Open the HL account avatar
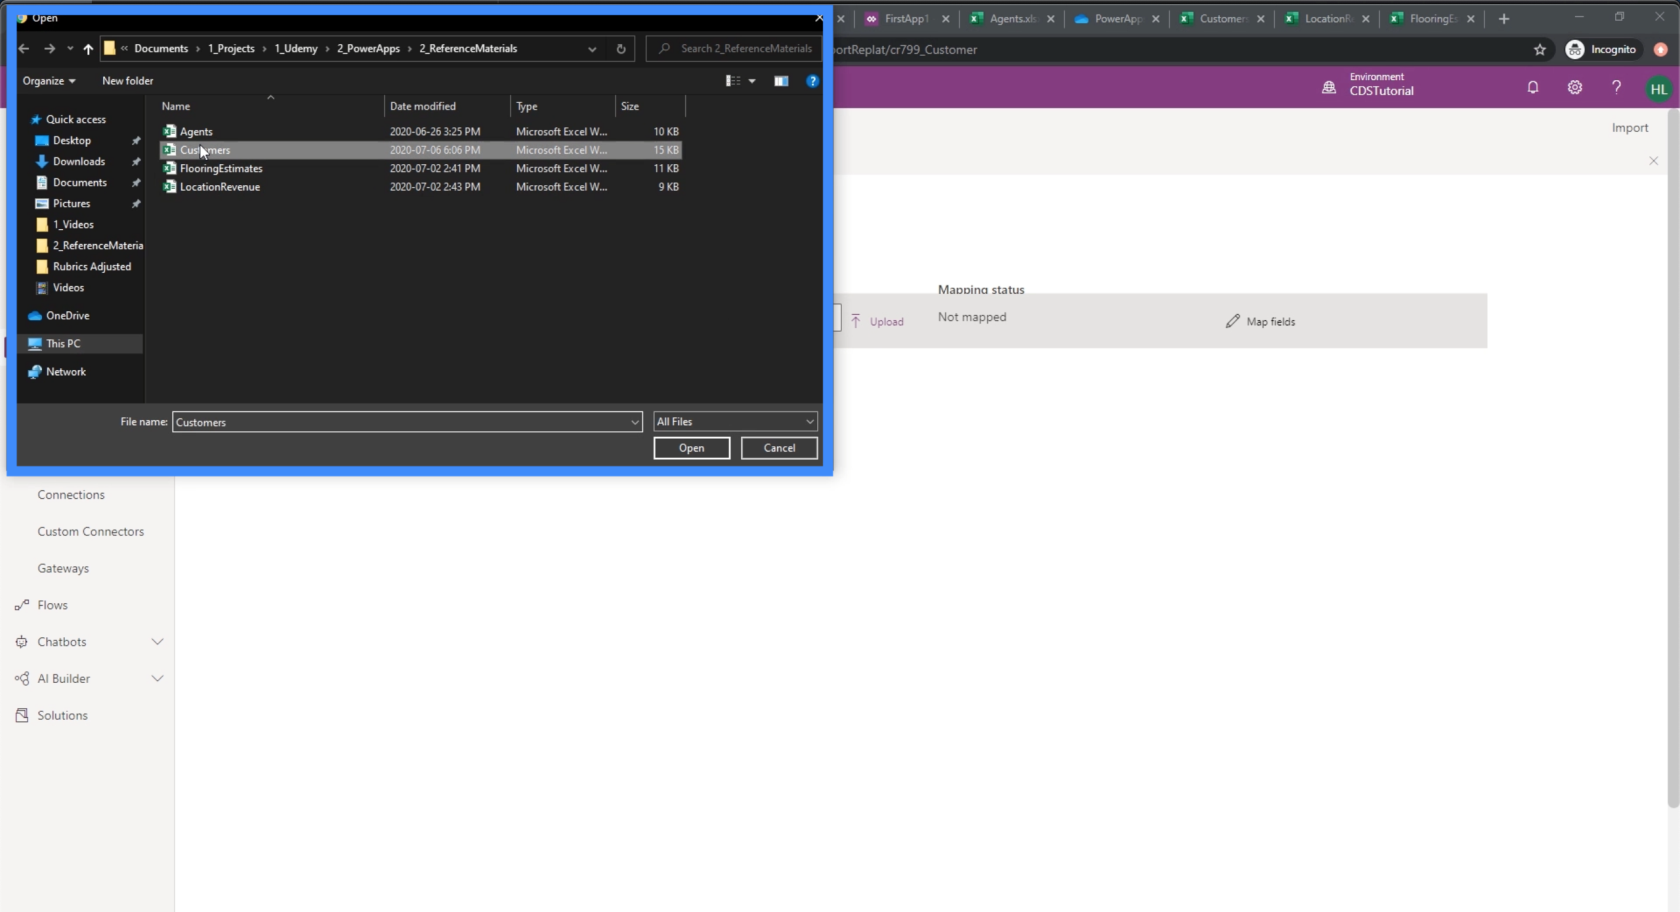Viewport: 1680px width, 912px height. pyautogui.click(x=1658, y=89)
